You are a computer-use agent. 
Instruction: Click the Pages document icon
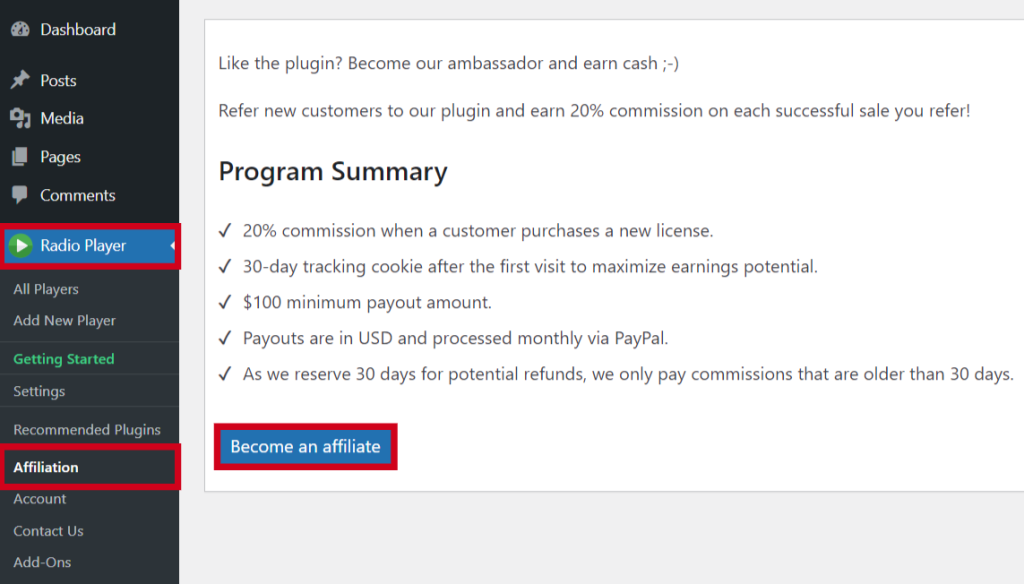pyautogui.click(x=20, y=156)
